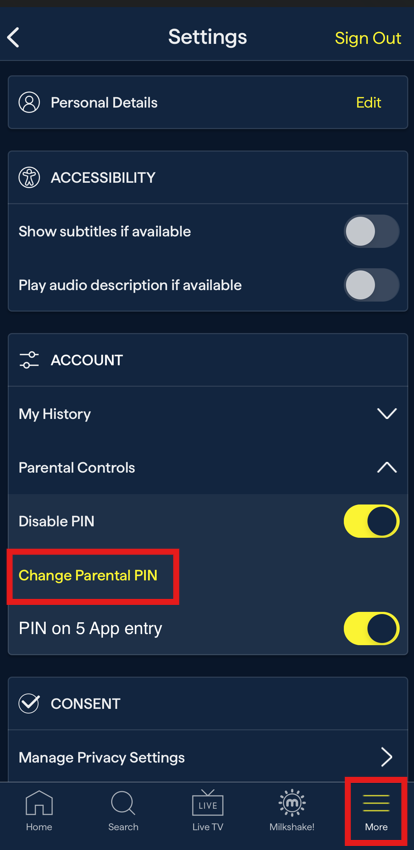This screenshot has height=850, width=414.
Task: Enable Show subtitles if available
Action: (372, 231)
